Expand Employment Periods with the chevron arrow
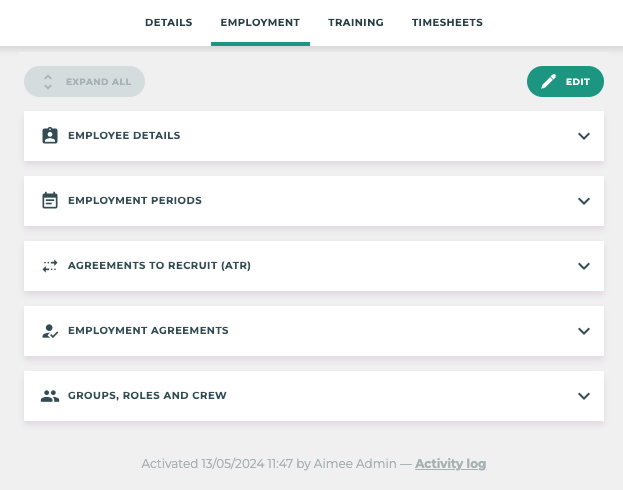The width and height of the screenshot is (623, 490). point(584,201)
